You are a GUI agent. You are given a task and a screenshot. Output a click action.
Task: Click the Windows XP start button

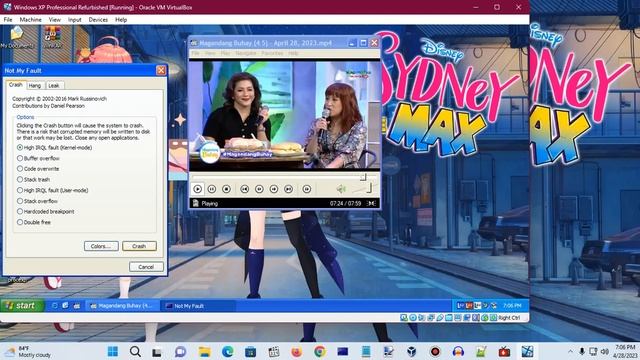tap(22, 305)
